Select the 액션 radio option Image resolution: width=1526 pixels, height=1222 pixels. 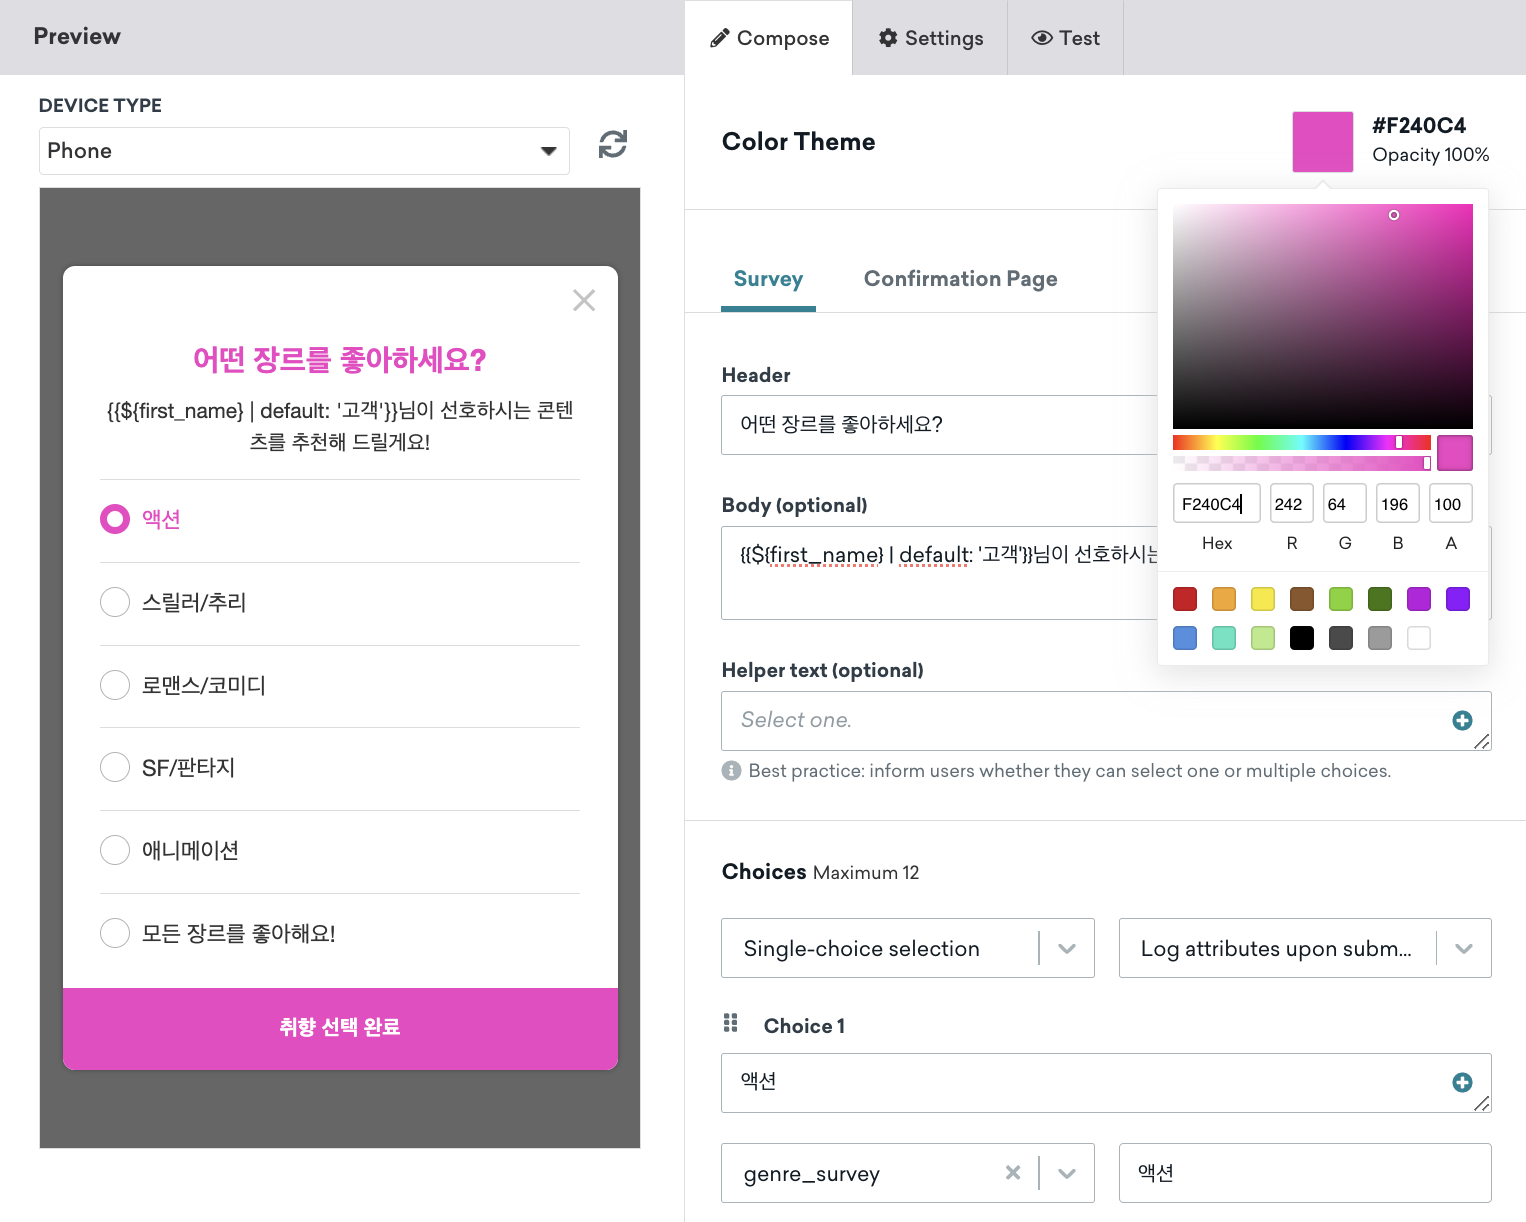pos(115,519)
